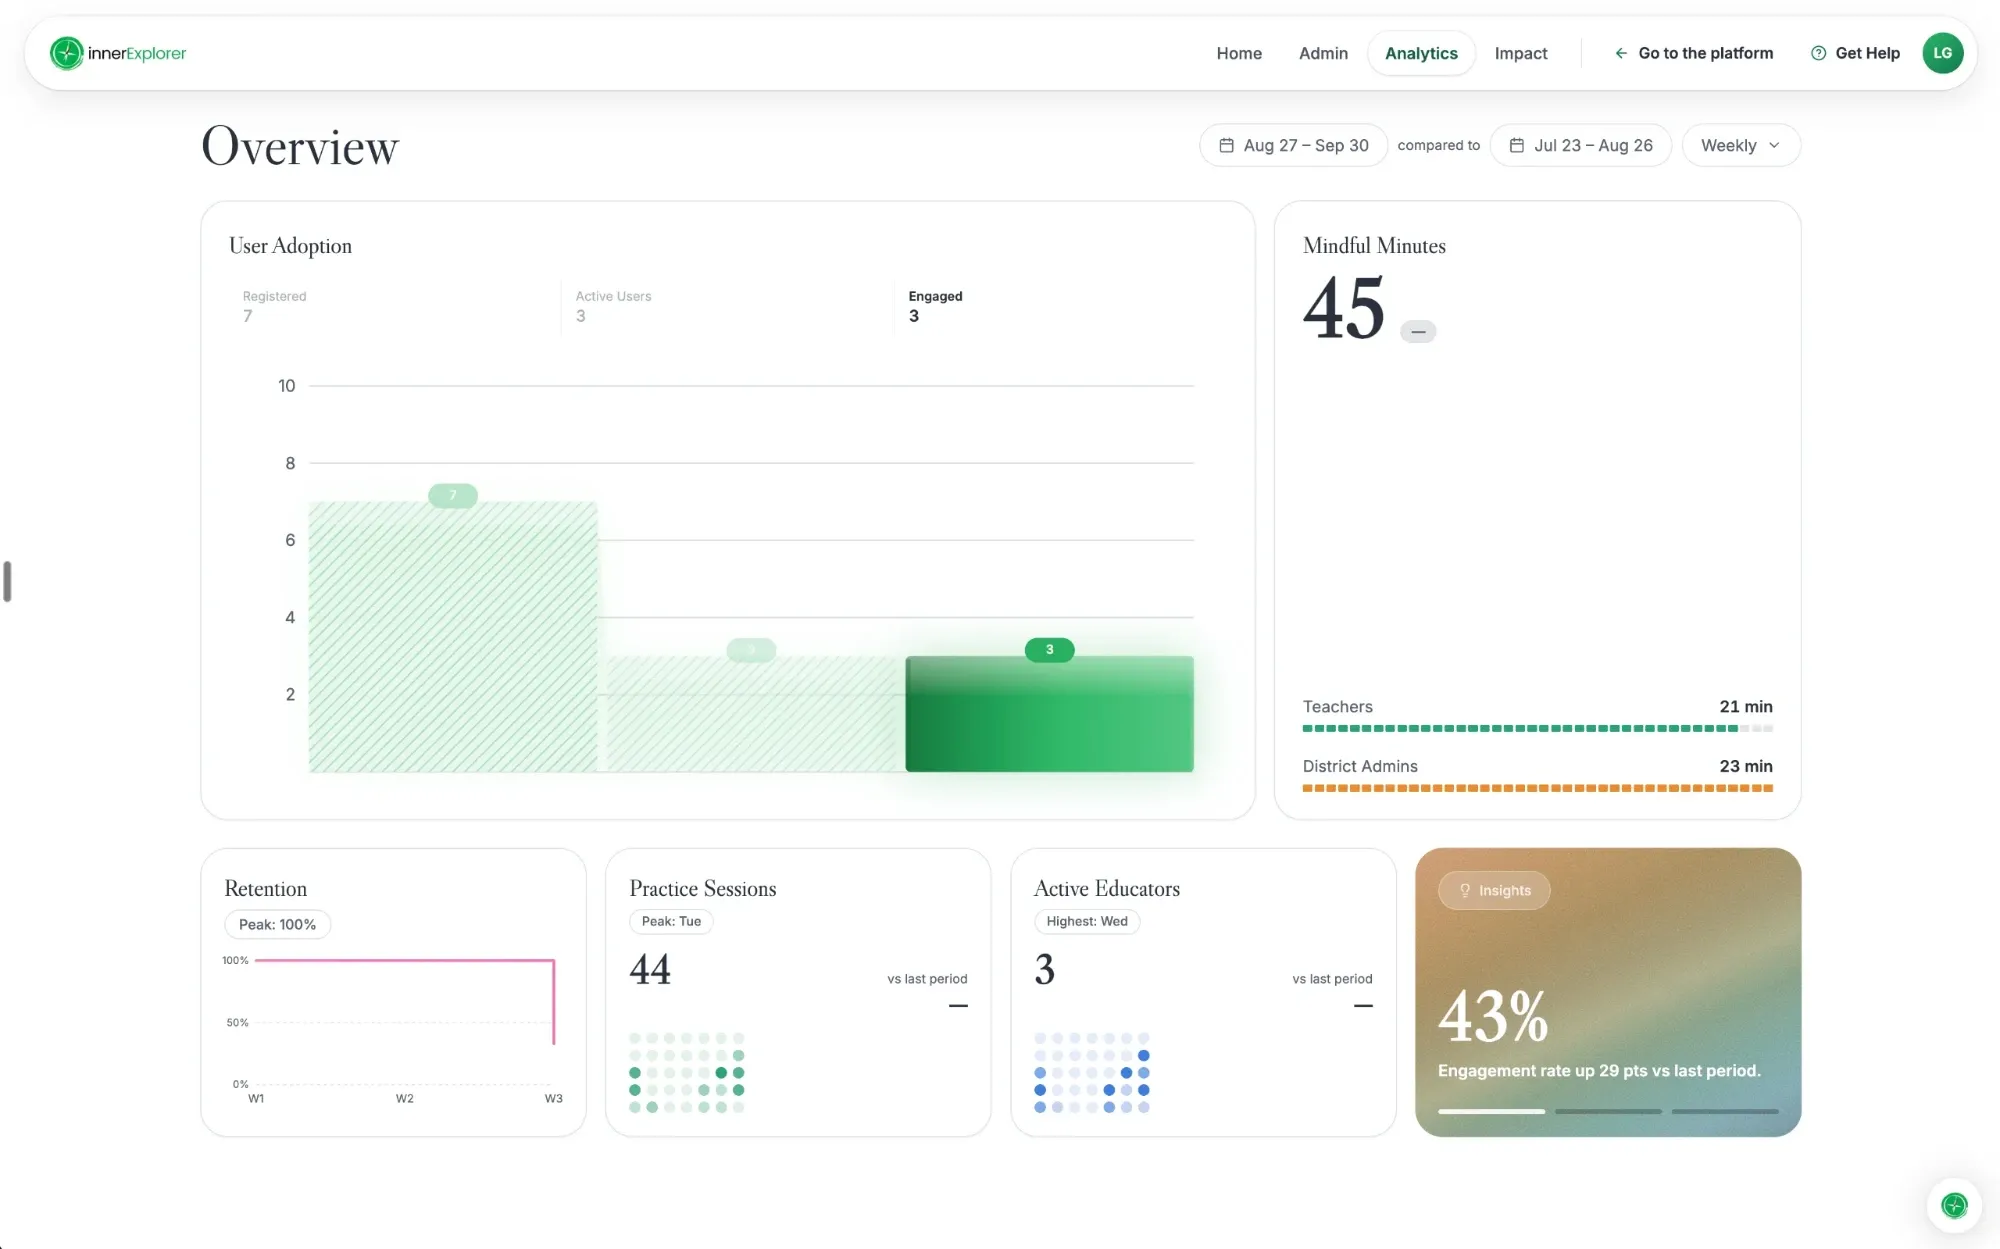Jump to third Insights slide indicator
2000x1249 pixels.
tap(1725, 1111)
